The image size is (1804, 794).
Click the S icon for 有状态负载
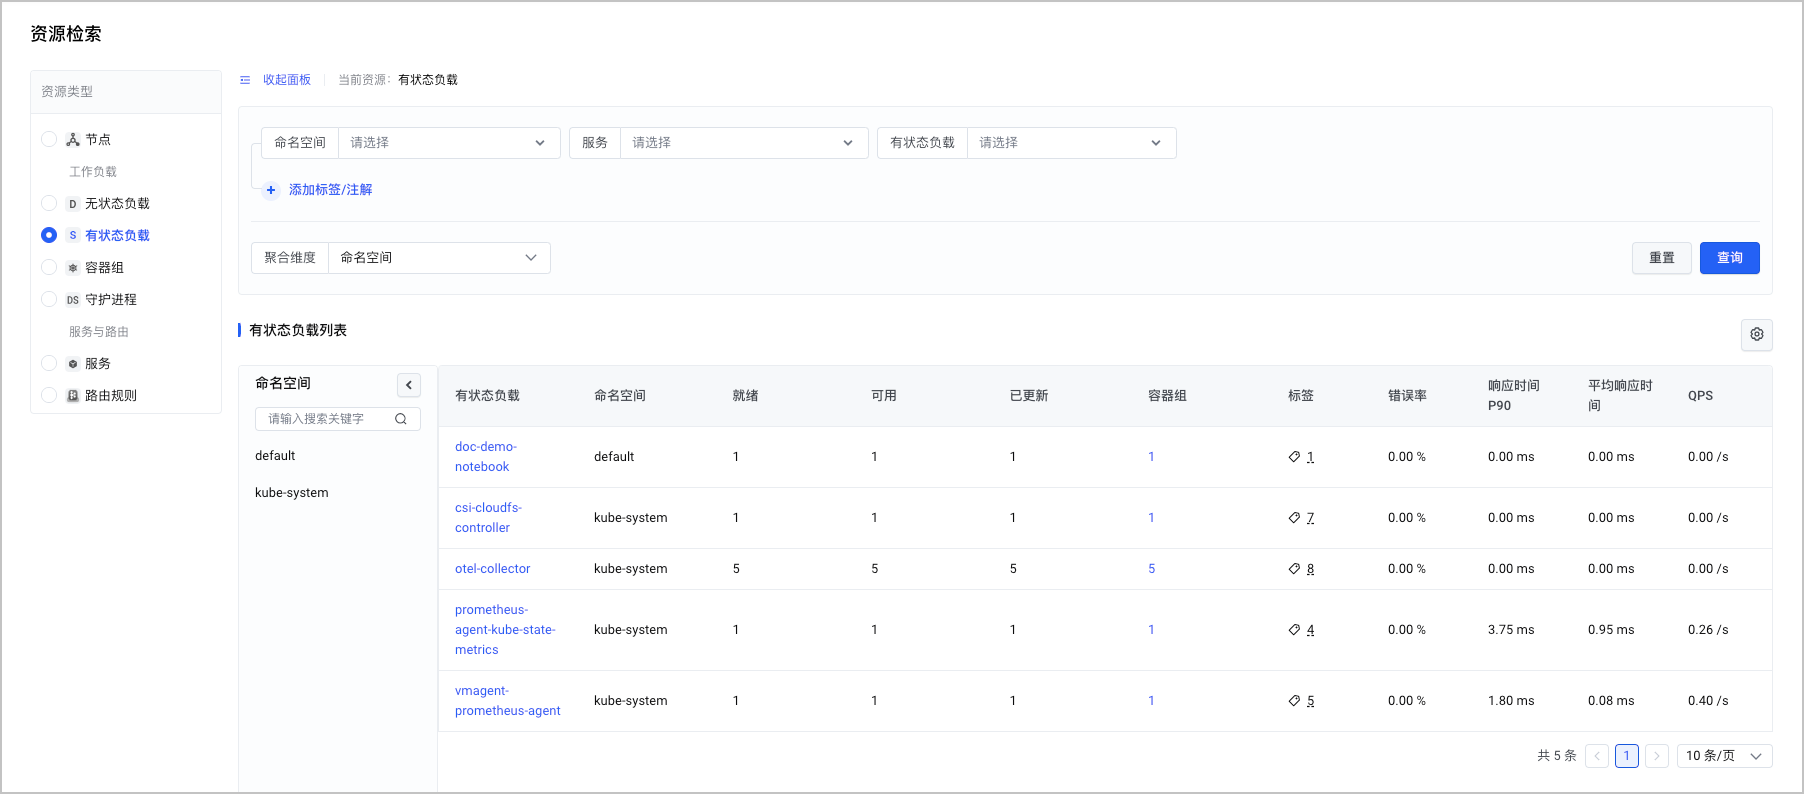(x=73, y=236)
